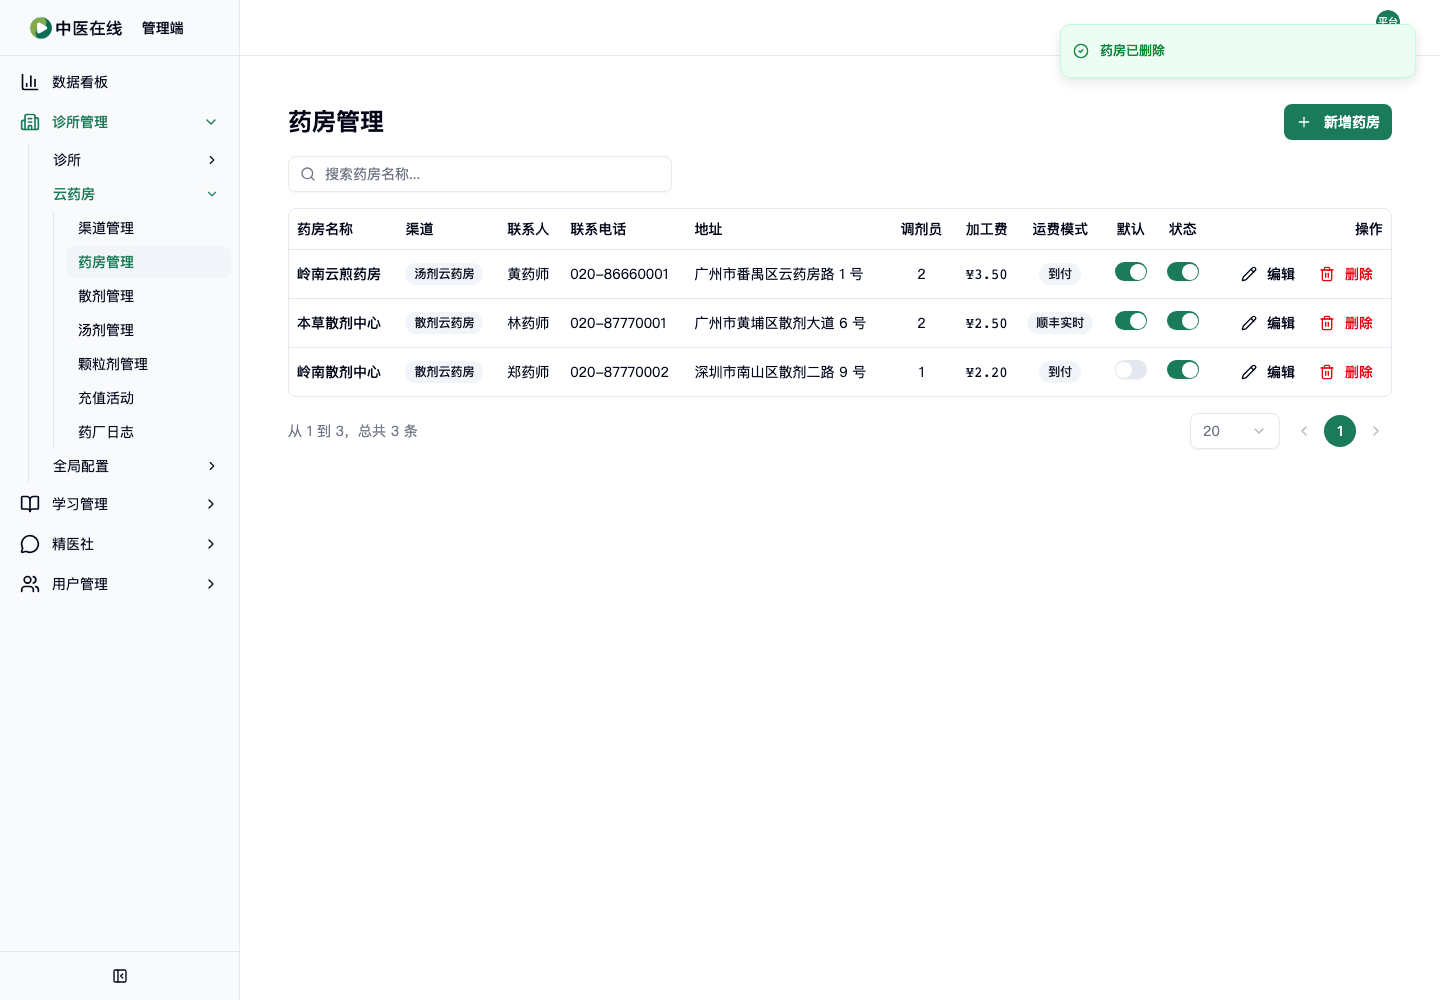Click the fee value ¥3.50
This screenshot has width=1440, height=1000.
(986, 274)
